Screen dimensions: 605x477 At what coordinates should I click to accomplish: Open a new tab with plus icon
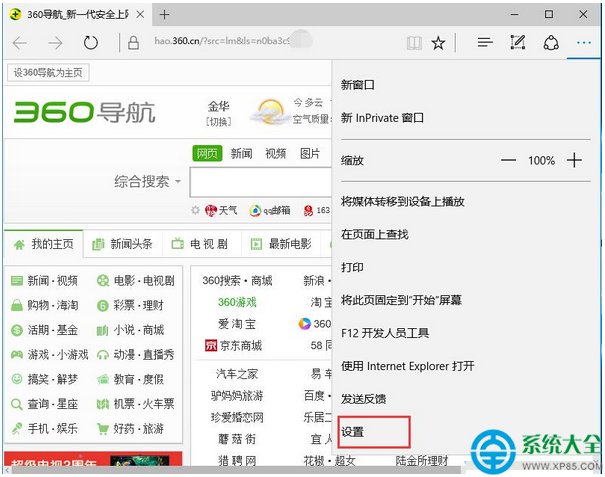164,15
